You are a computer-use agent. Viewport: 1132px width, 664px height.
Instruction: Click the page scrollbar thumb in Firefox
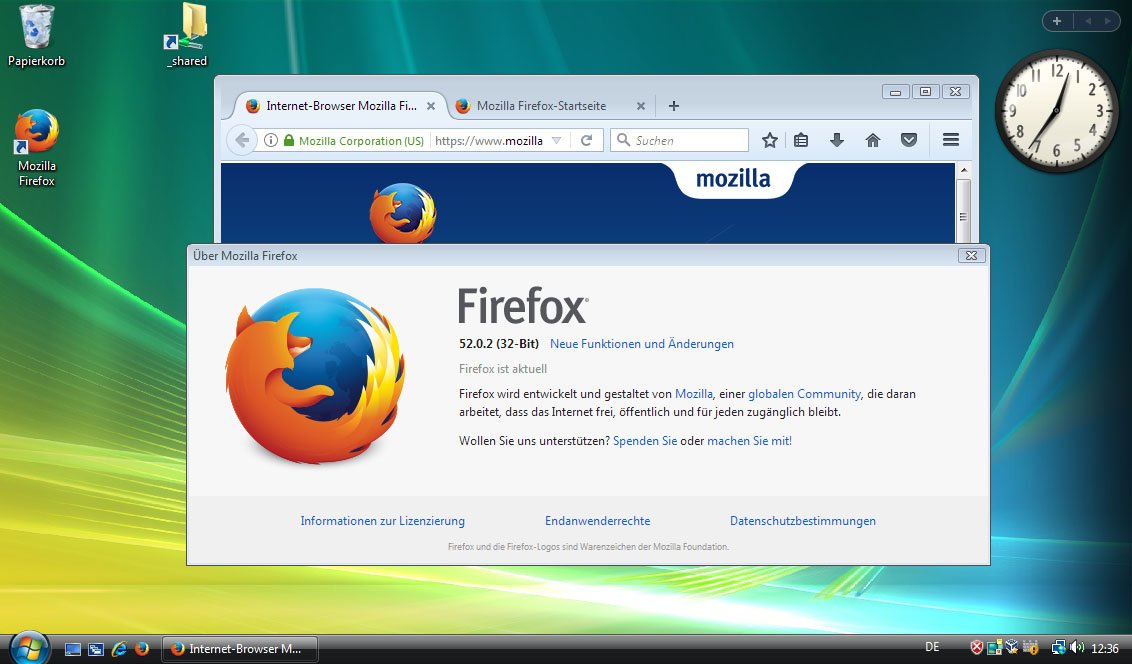963,211
